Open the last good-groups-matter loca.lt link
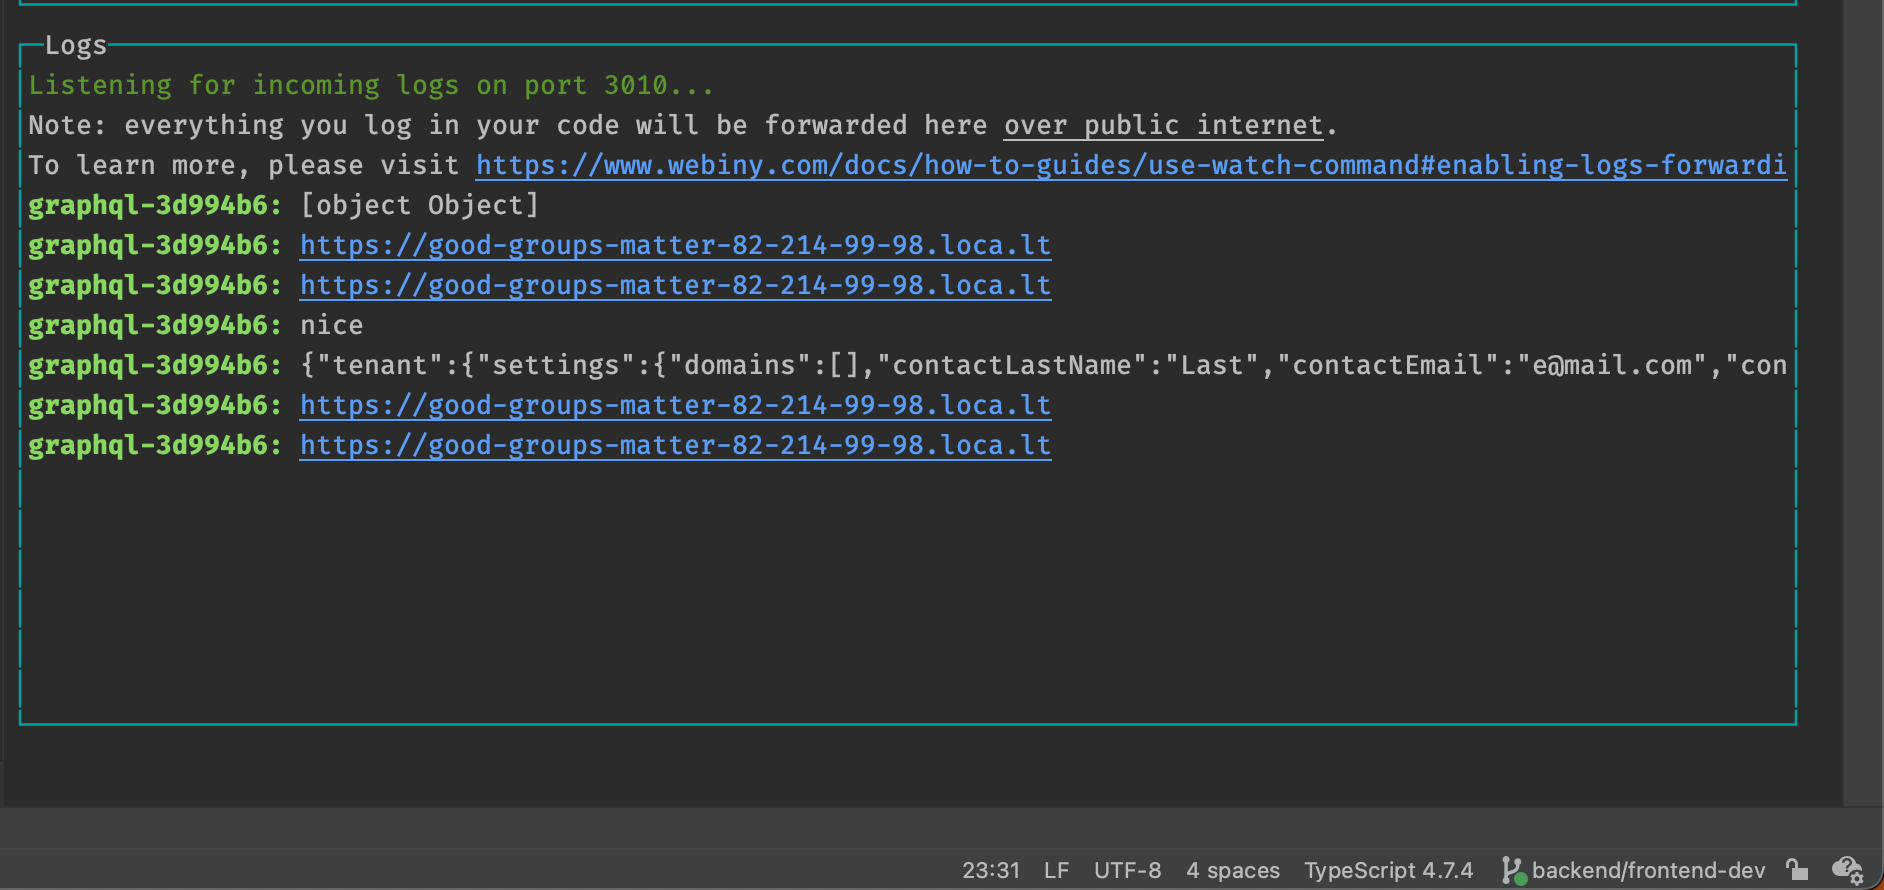Screen dimensions: 1884x890 pyautogui.click(x=675, y=445)
